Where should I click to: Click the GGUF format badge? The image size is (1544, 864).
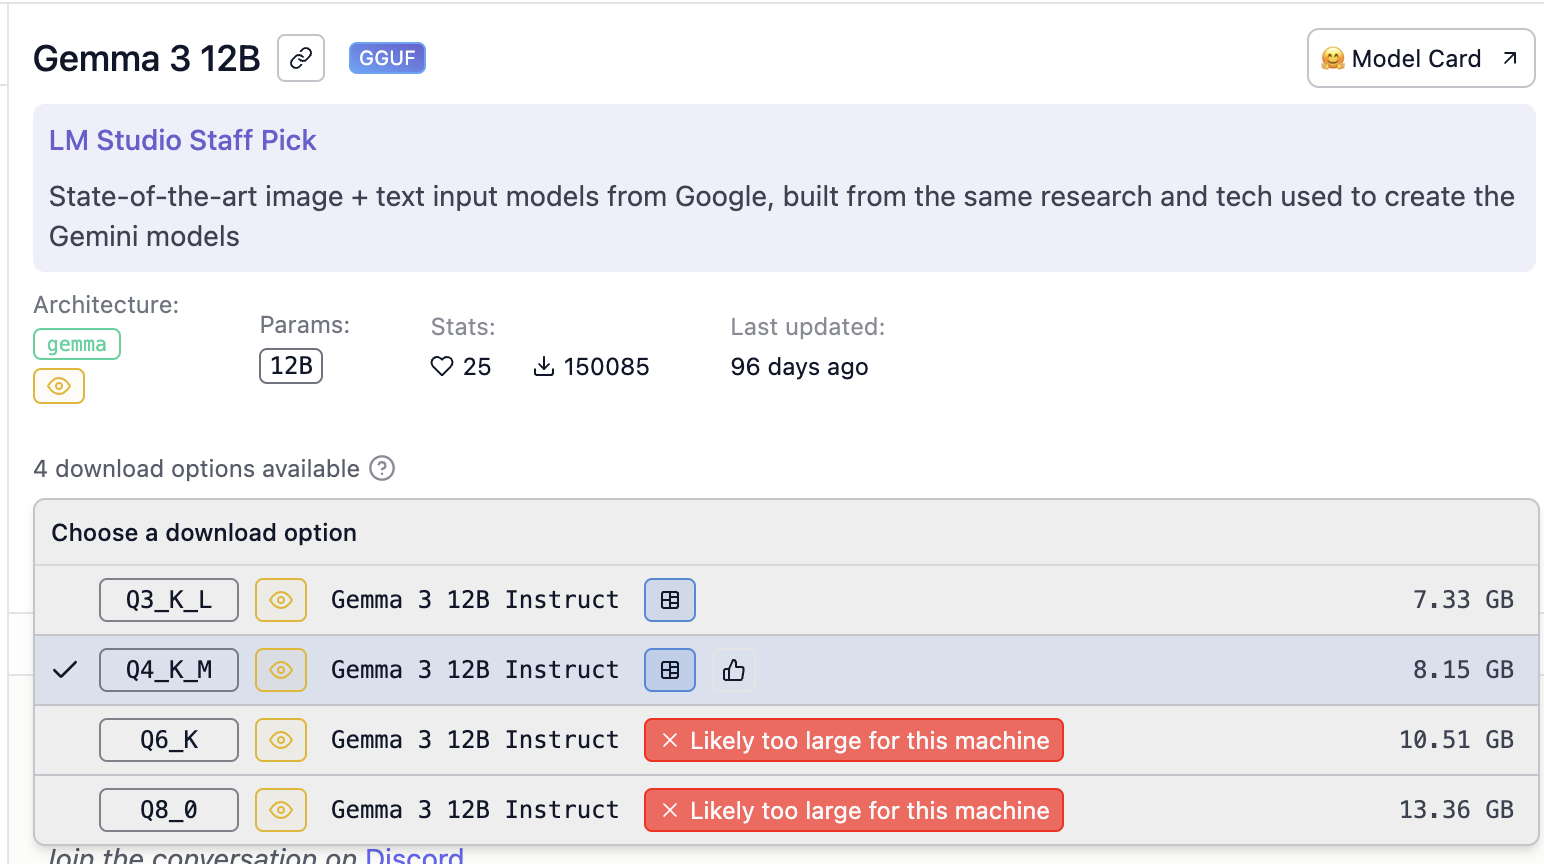[387, 58]
